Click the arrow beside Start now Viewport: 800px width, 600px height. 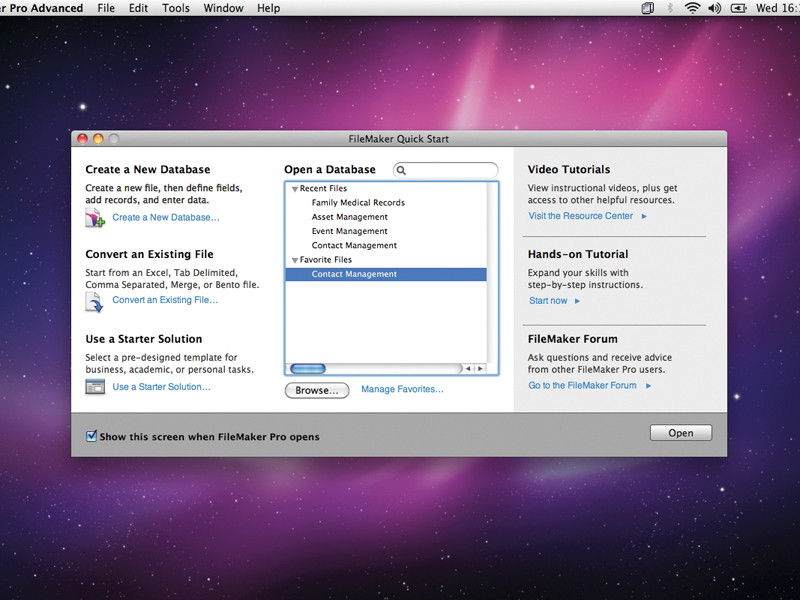coord(577,301)
